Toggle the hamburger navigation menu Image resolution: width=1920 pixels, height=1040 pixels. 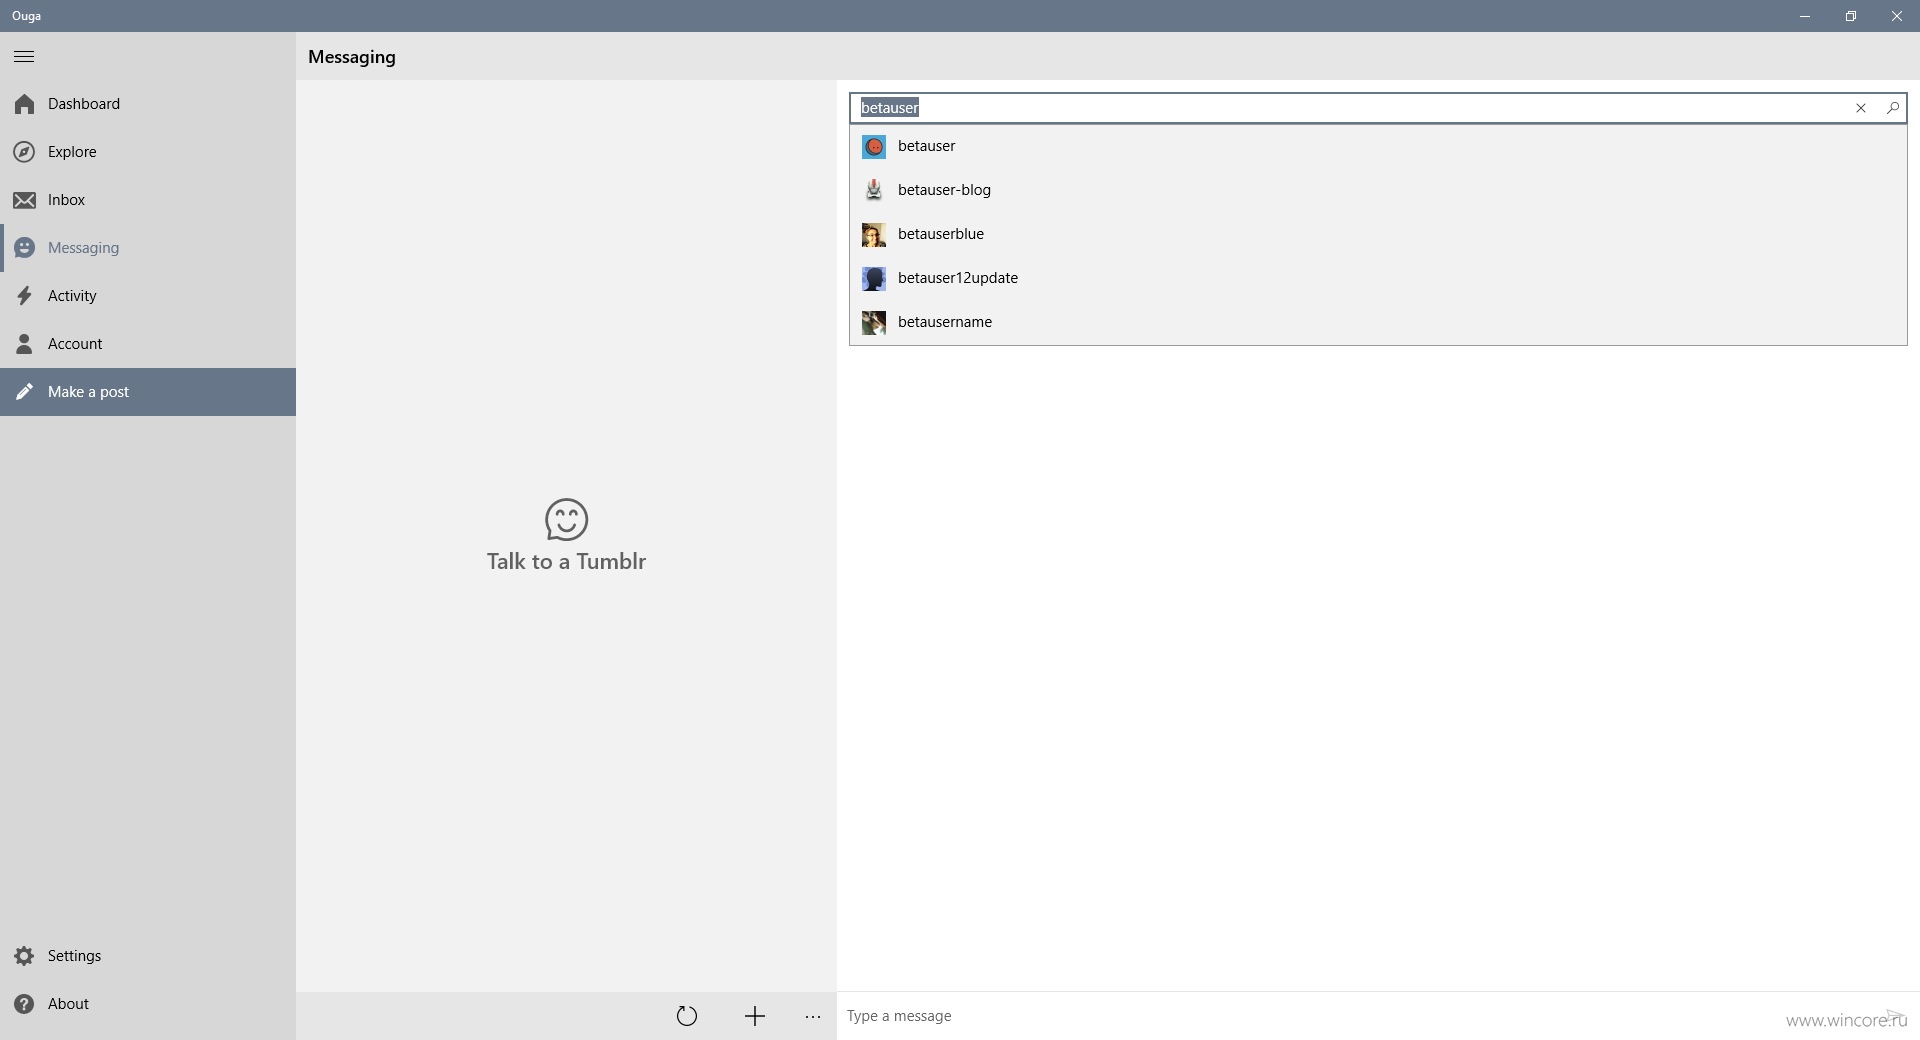point(24,57)
